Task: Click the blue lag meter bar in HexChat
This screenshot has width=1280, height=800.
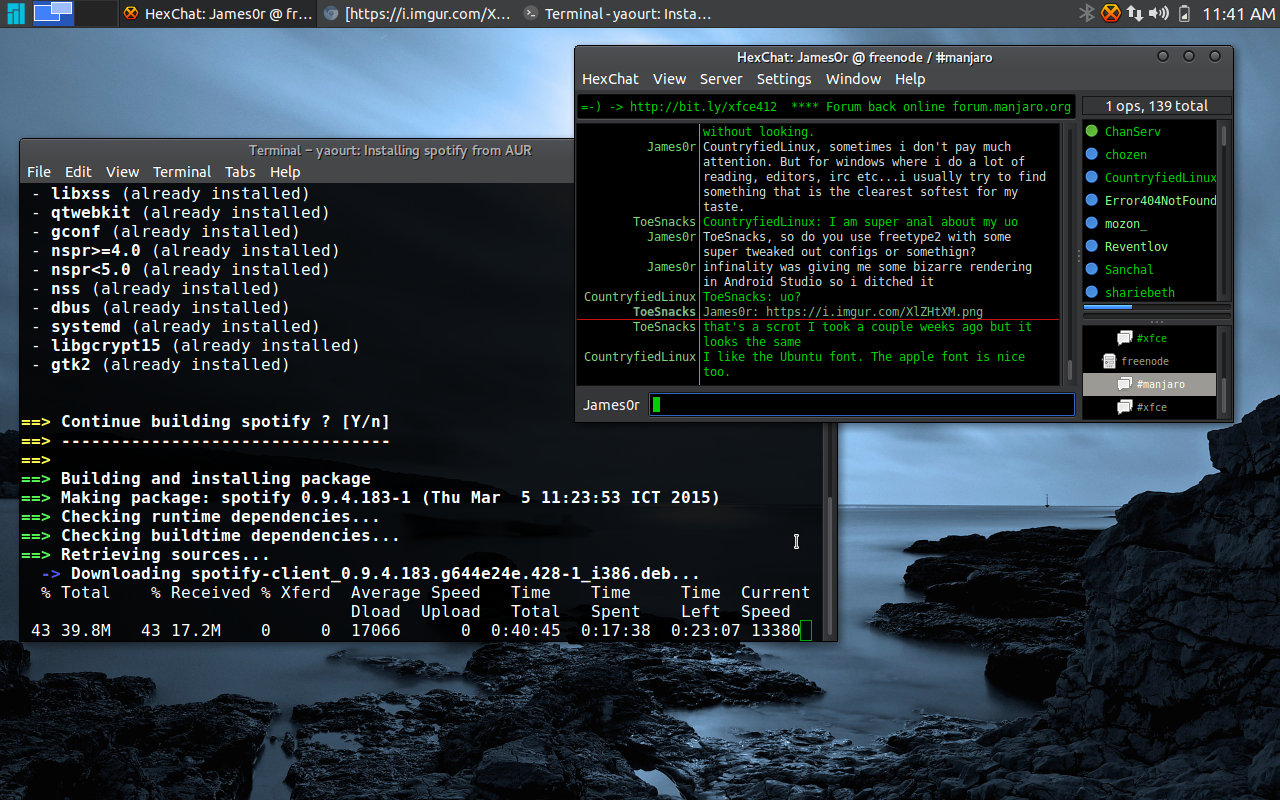Action: click(x=1108, y=307)
